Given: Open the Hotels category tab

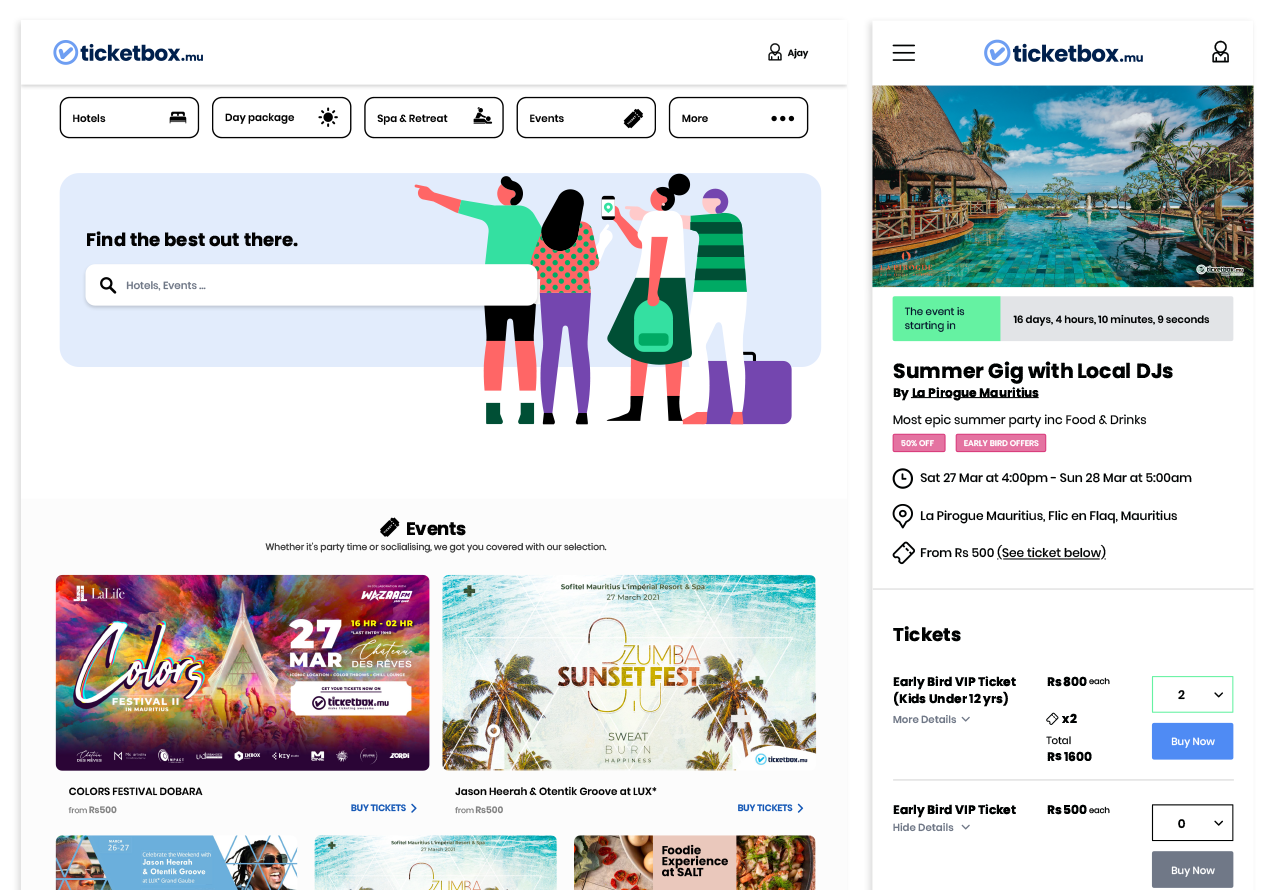Looking at the screenshot, I should (129, 118).
